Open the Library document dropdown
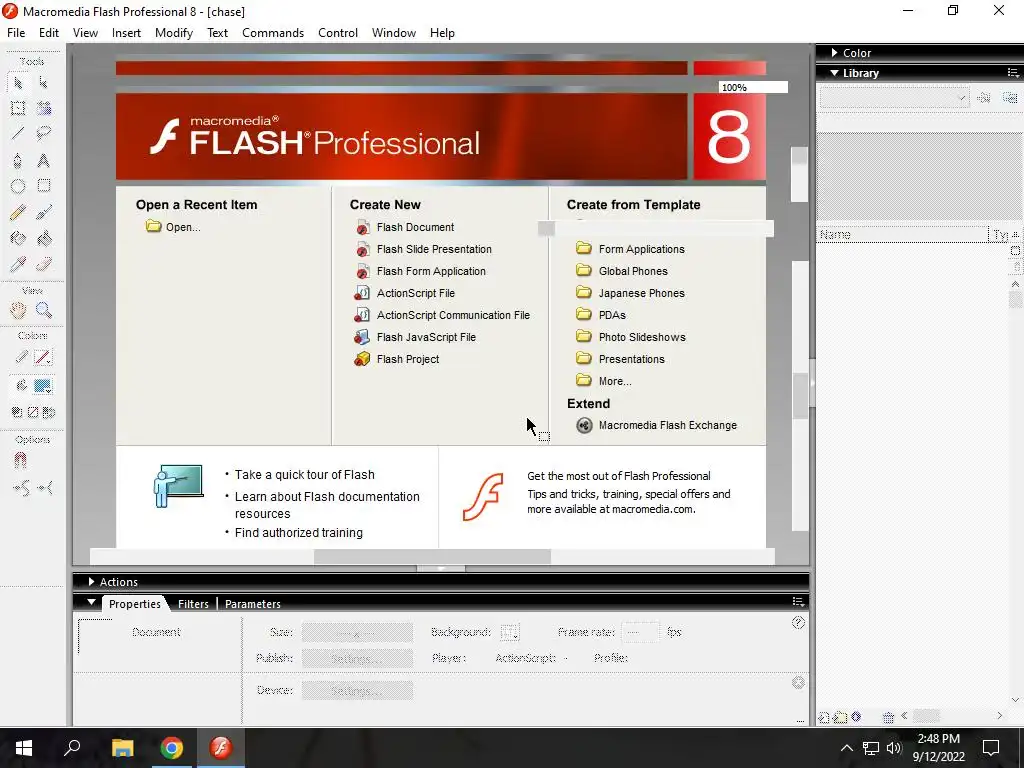This screenshot has width=1024, height=768. 894,98
